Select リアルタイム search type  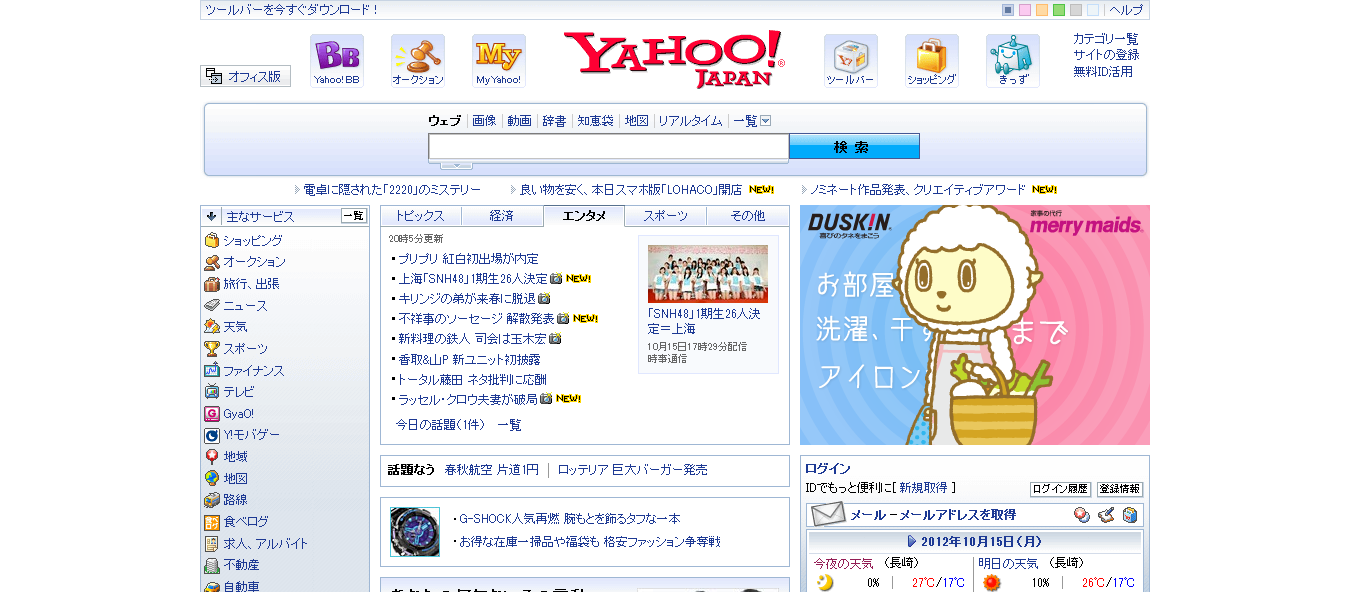click(x=690, y=121)
